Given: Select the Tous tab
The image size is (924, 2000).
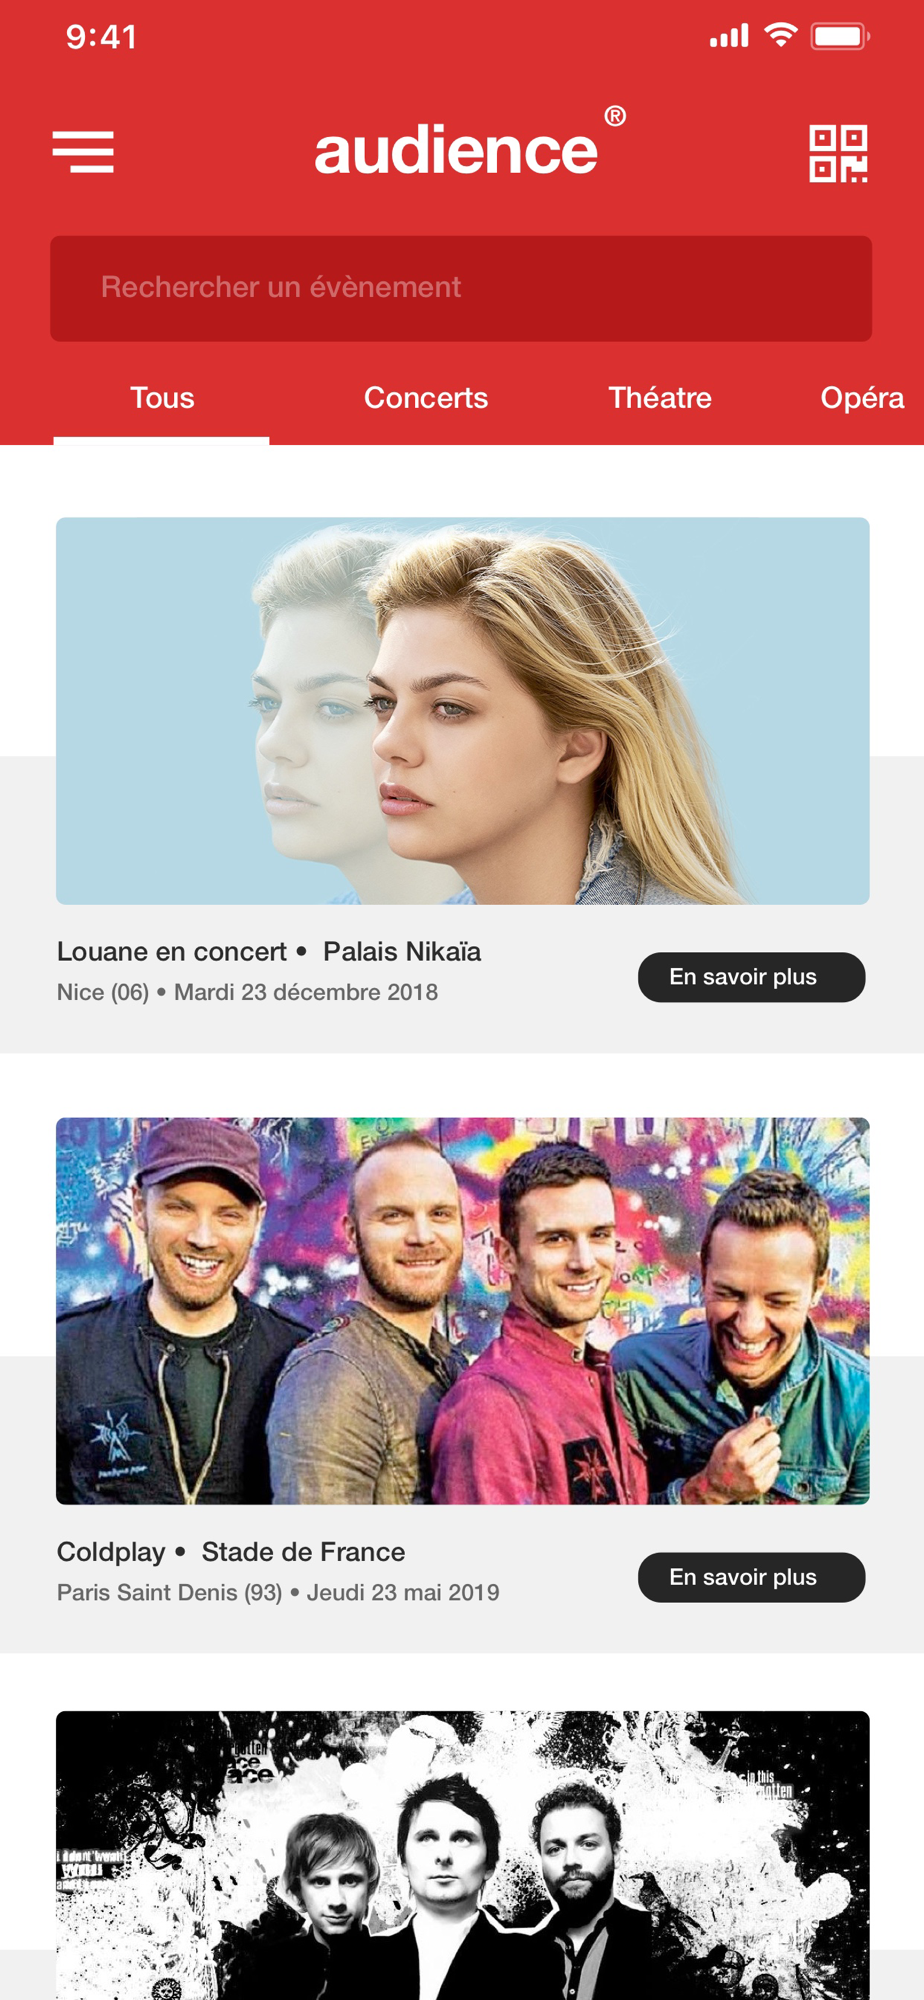Looking at the screenshot, I should point(162,398).
